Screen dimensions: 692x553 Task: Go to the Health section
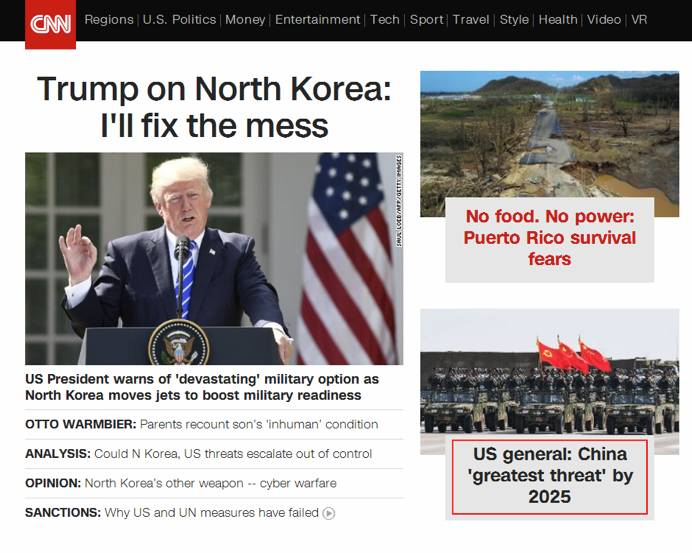pyautogui.click(x=558, y=20)
